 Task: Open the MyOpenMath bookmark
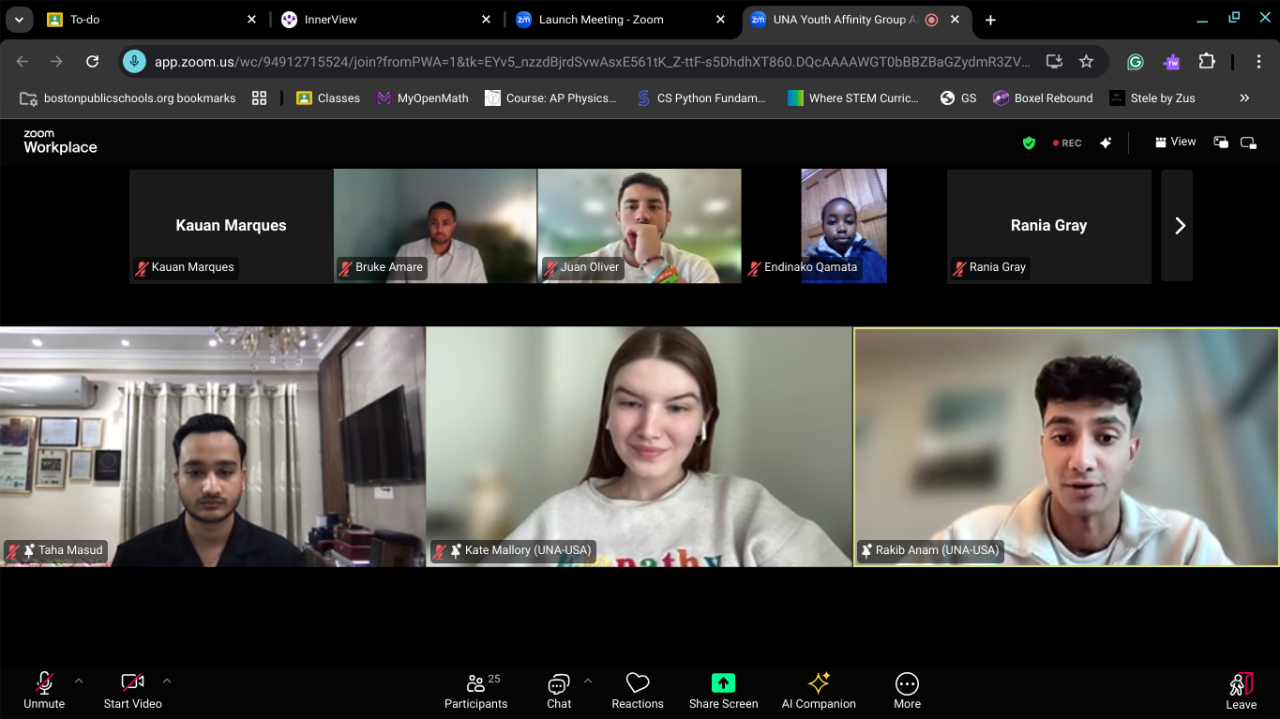[x=422, y=98]
